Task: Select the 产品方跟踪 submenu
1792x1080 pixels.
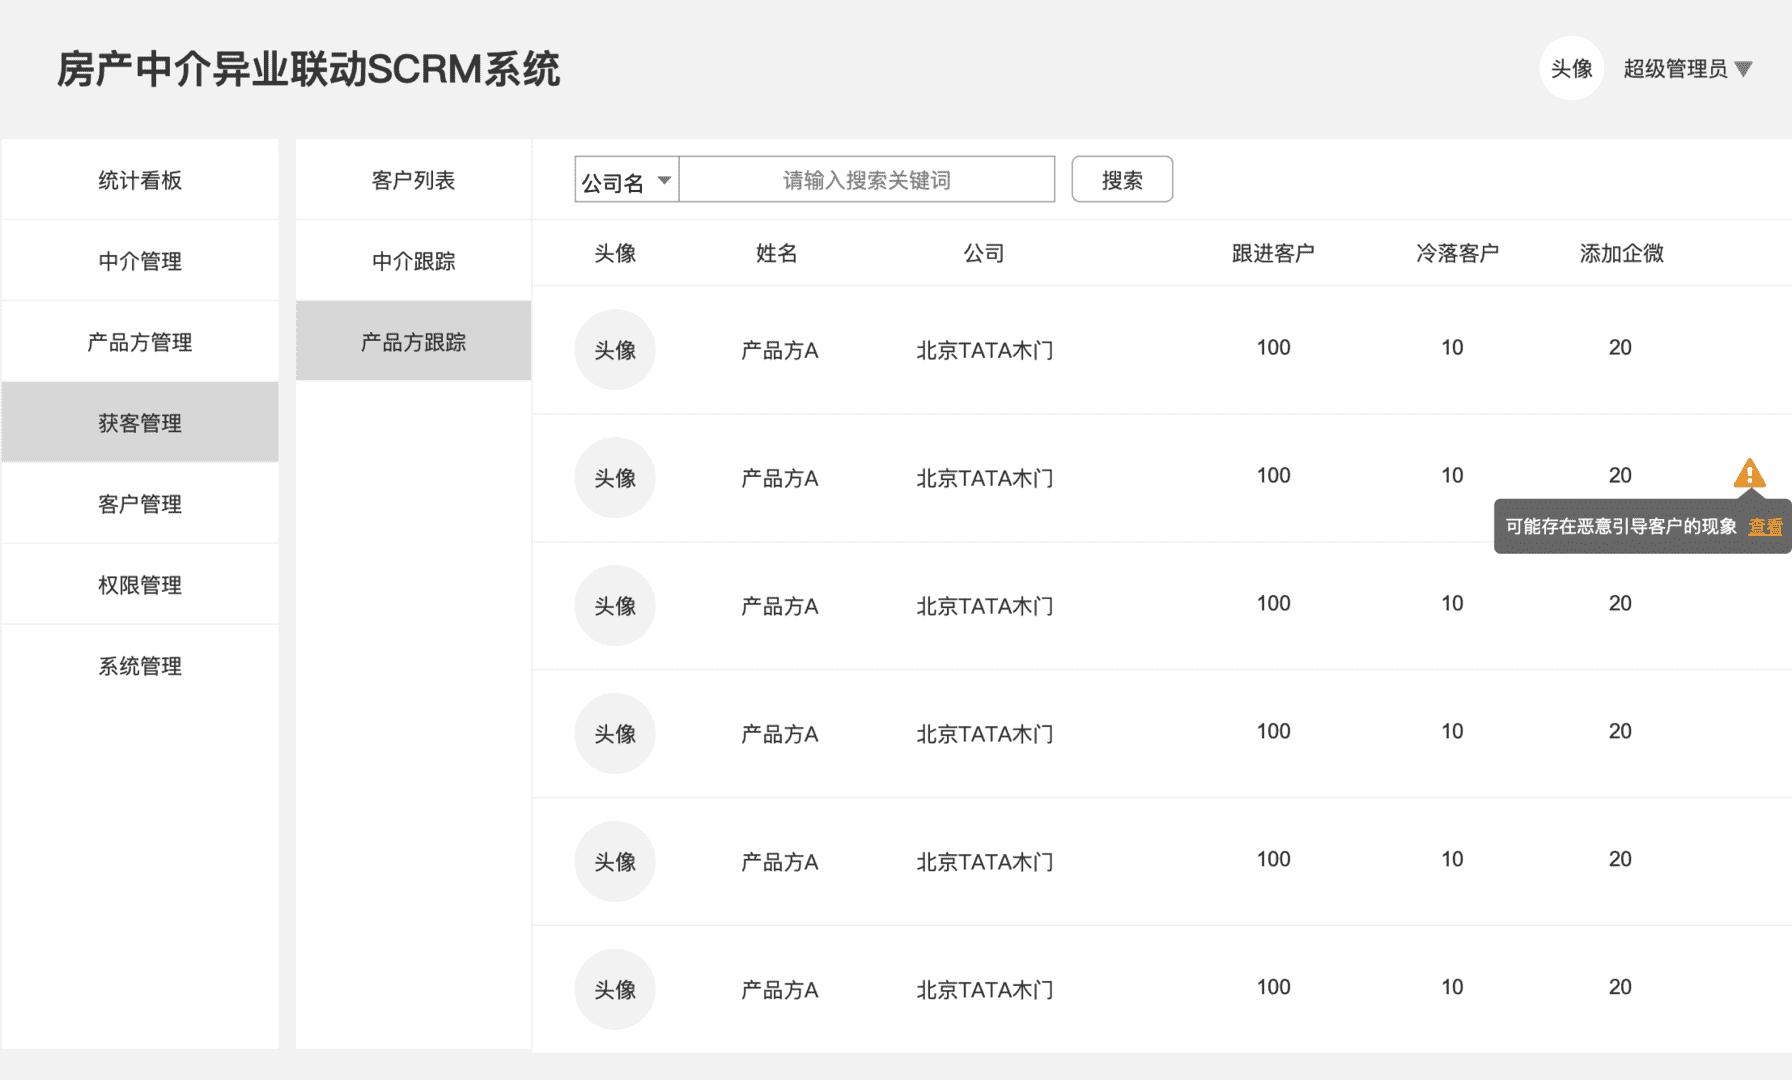Action: point(413,341)
